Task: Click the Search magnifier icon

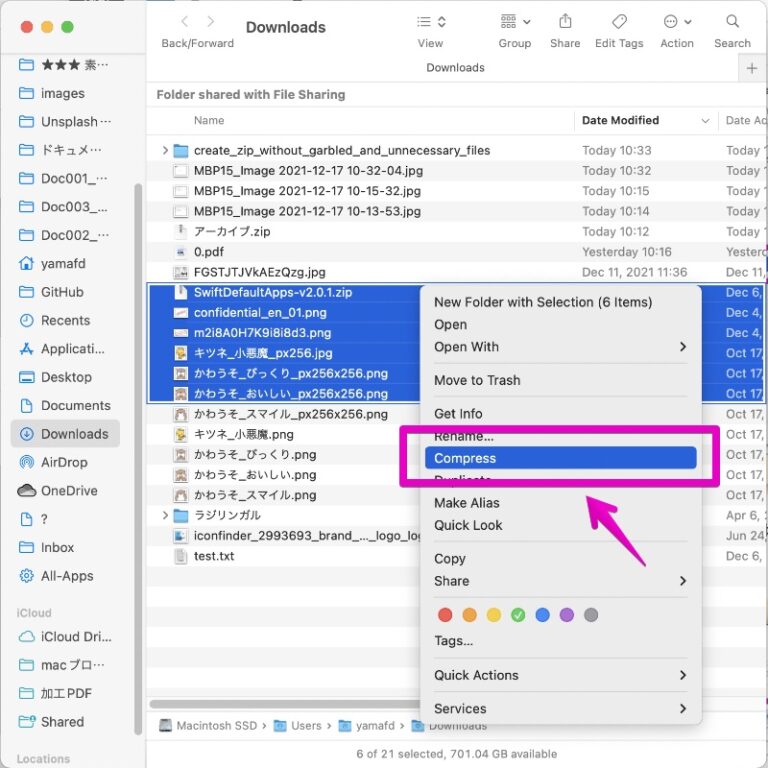Action: [732, 21]
